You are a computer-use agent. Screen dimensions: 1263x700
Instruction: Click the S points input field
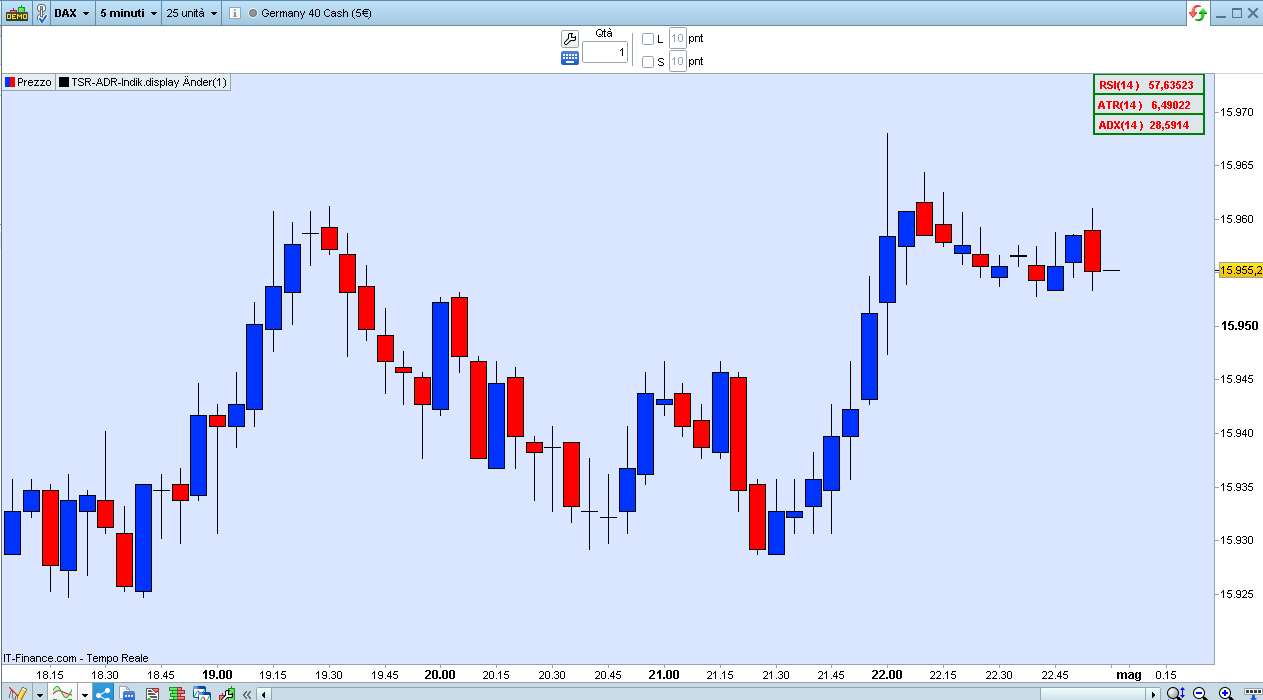677,62
